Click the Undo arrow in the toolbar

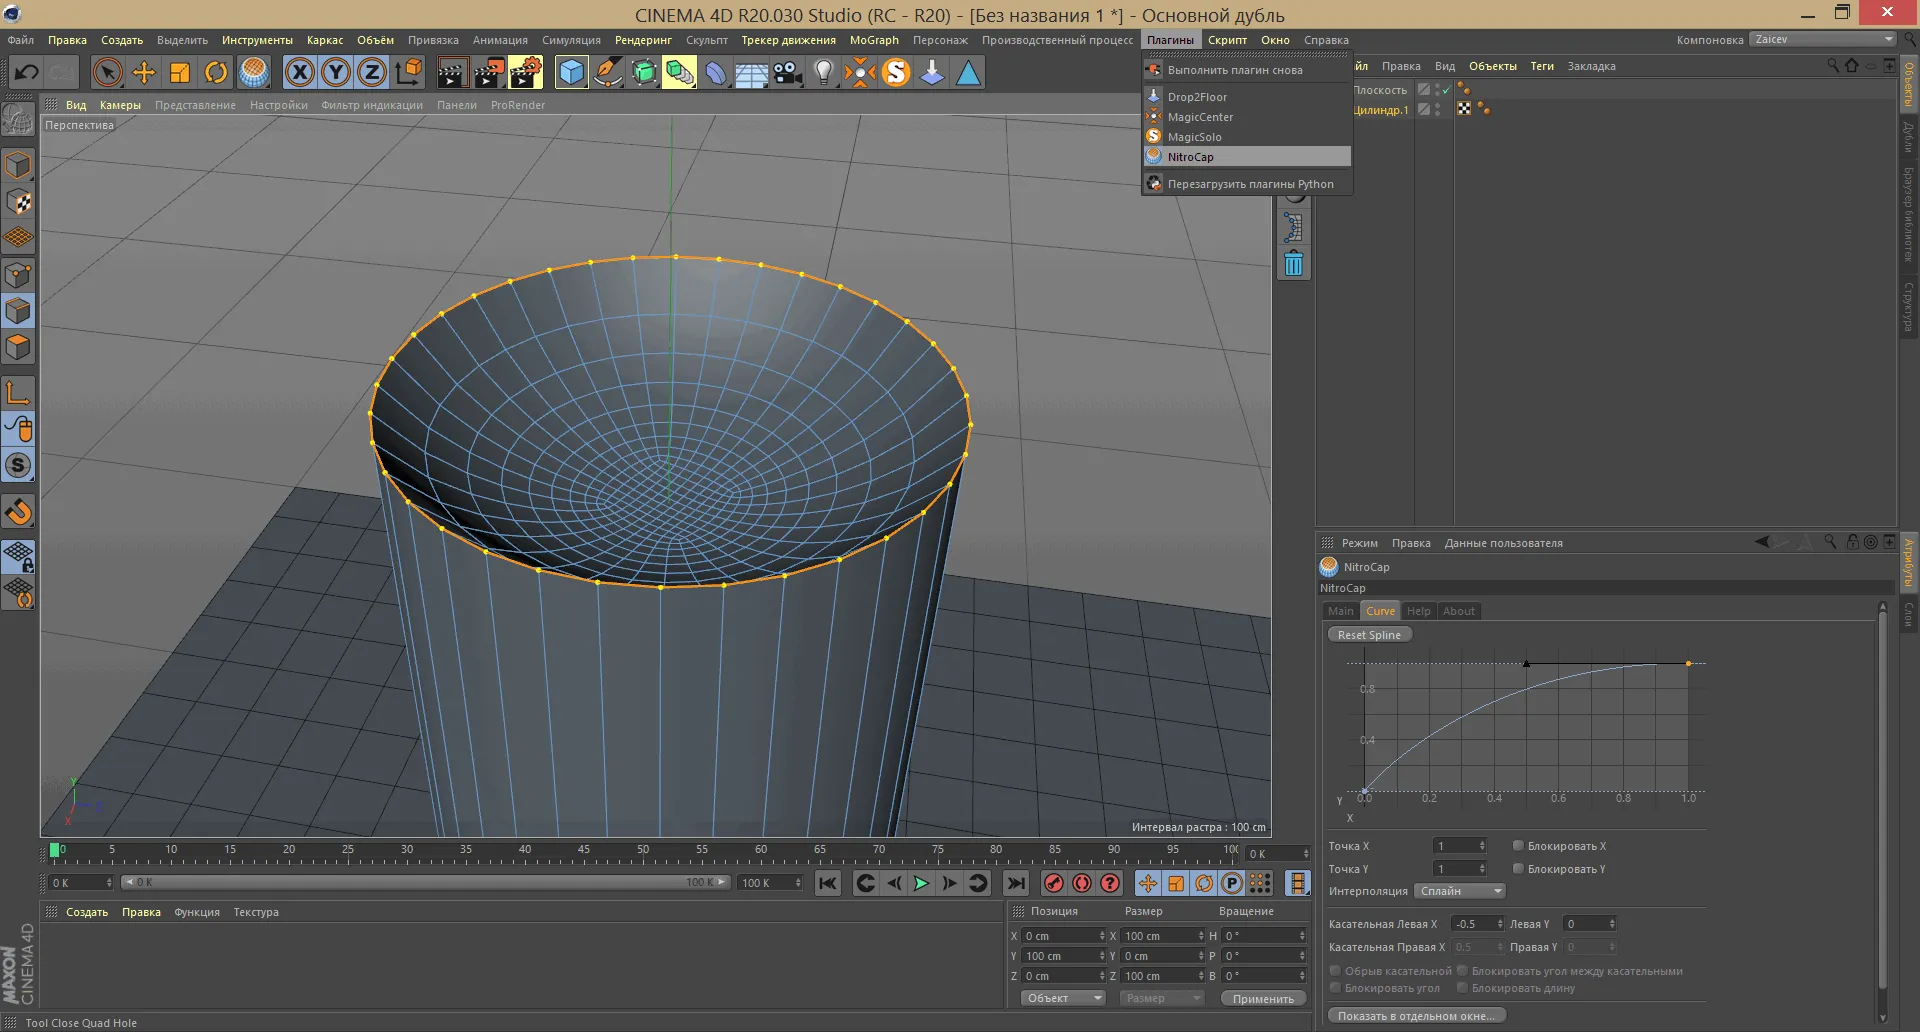(27, 72)
